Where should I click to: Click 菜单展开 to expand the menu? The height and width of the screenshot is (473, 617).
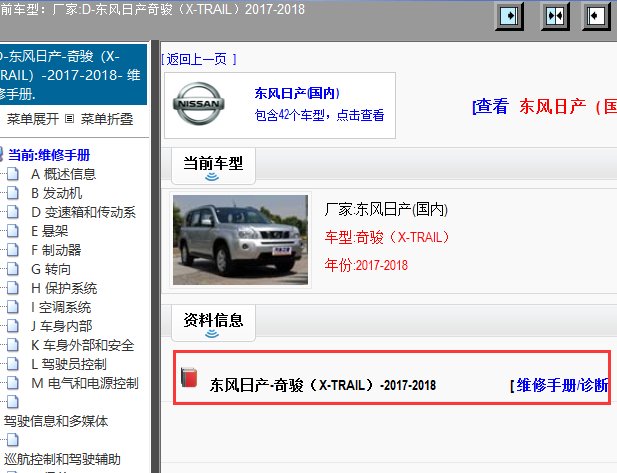pos(33,119)
